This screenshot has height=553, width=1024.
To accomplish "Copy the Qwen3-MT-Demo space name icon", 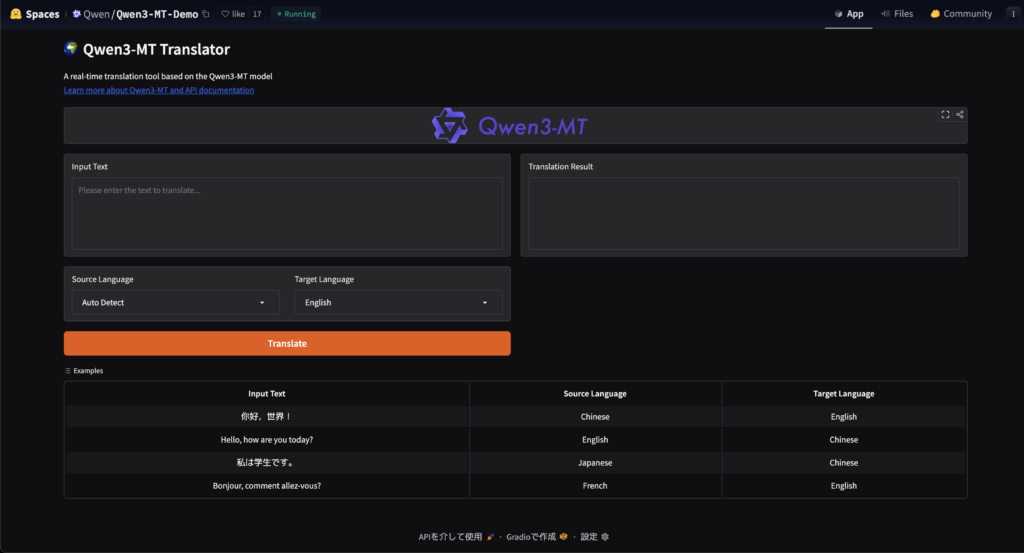I will [206, 14].
